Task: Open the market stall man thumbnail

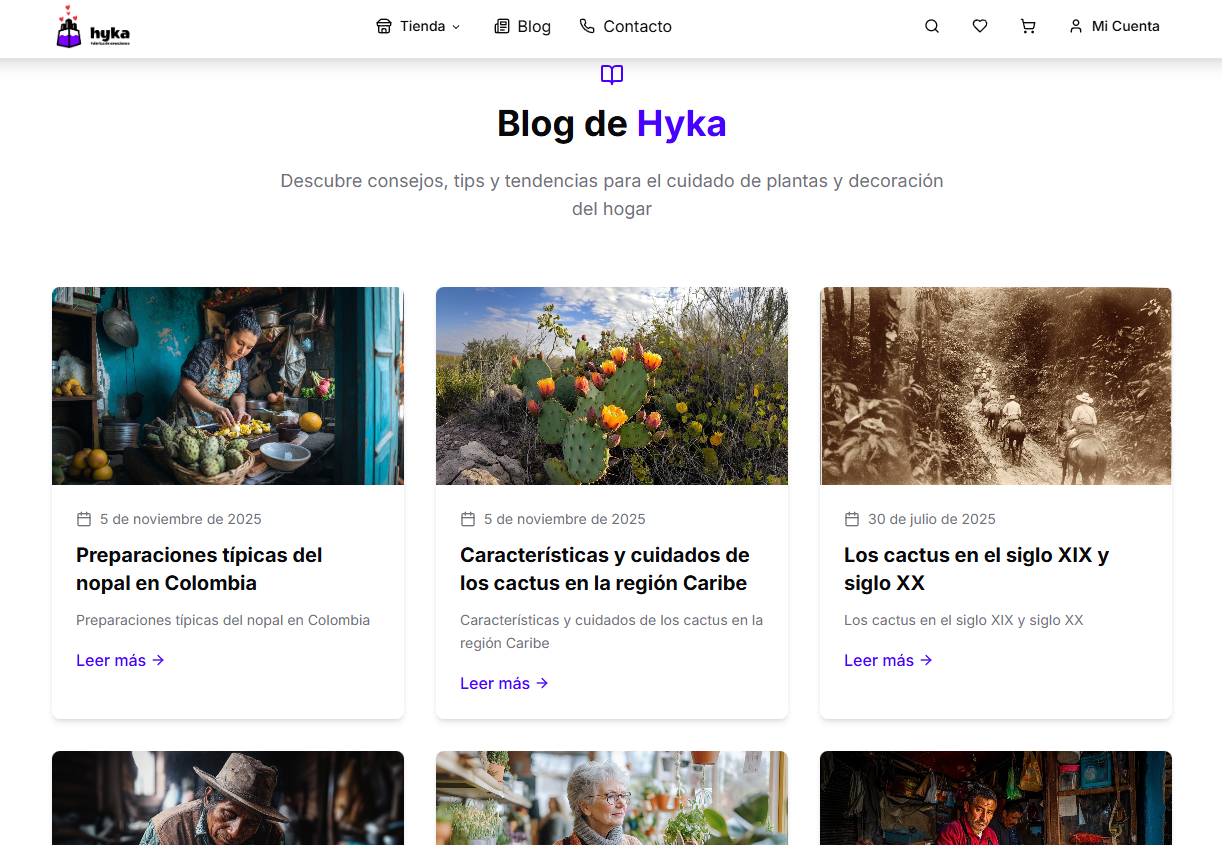Action: click(996, 798)
